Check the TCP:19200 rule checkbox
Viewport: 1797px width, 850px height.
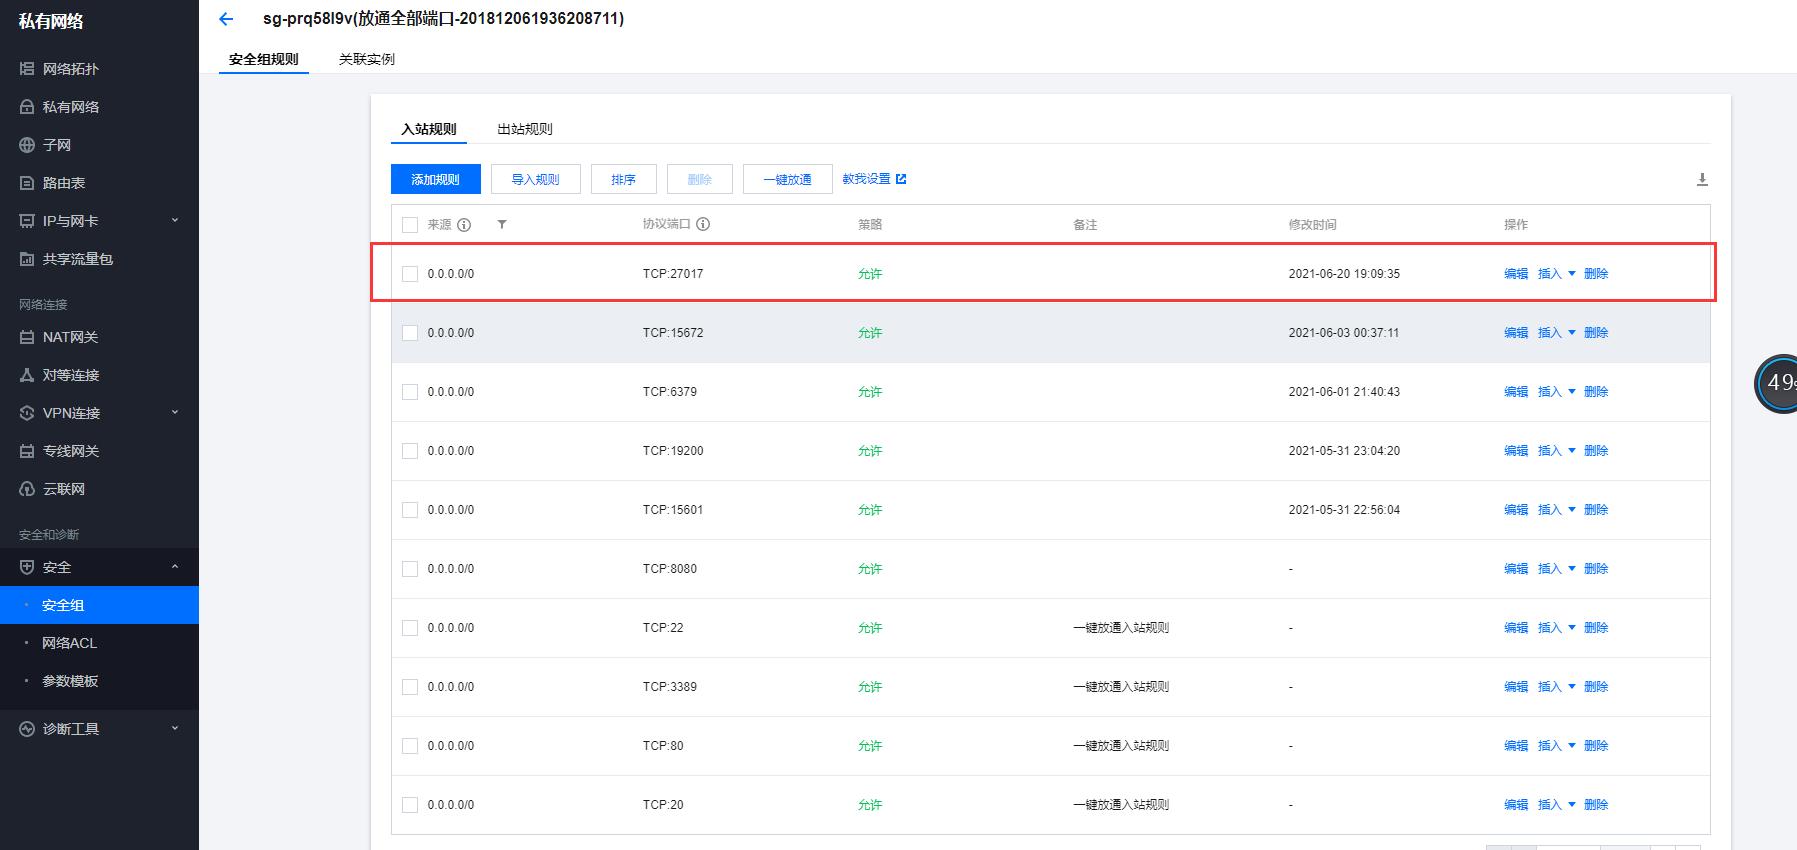pos(410,451)
